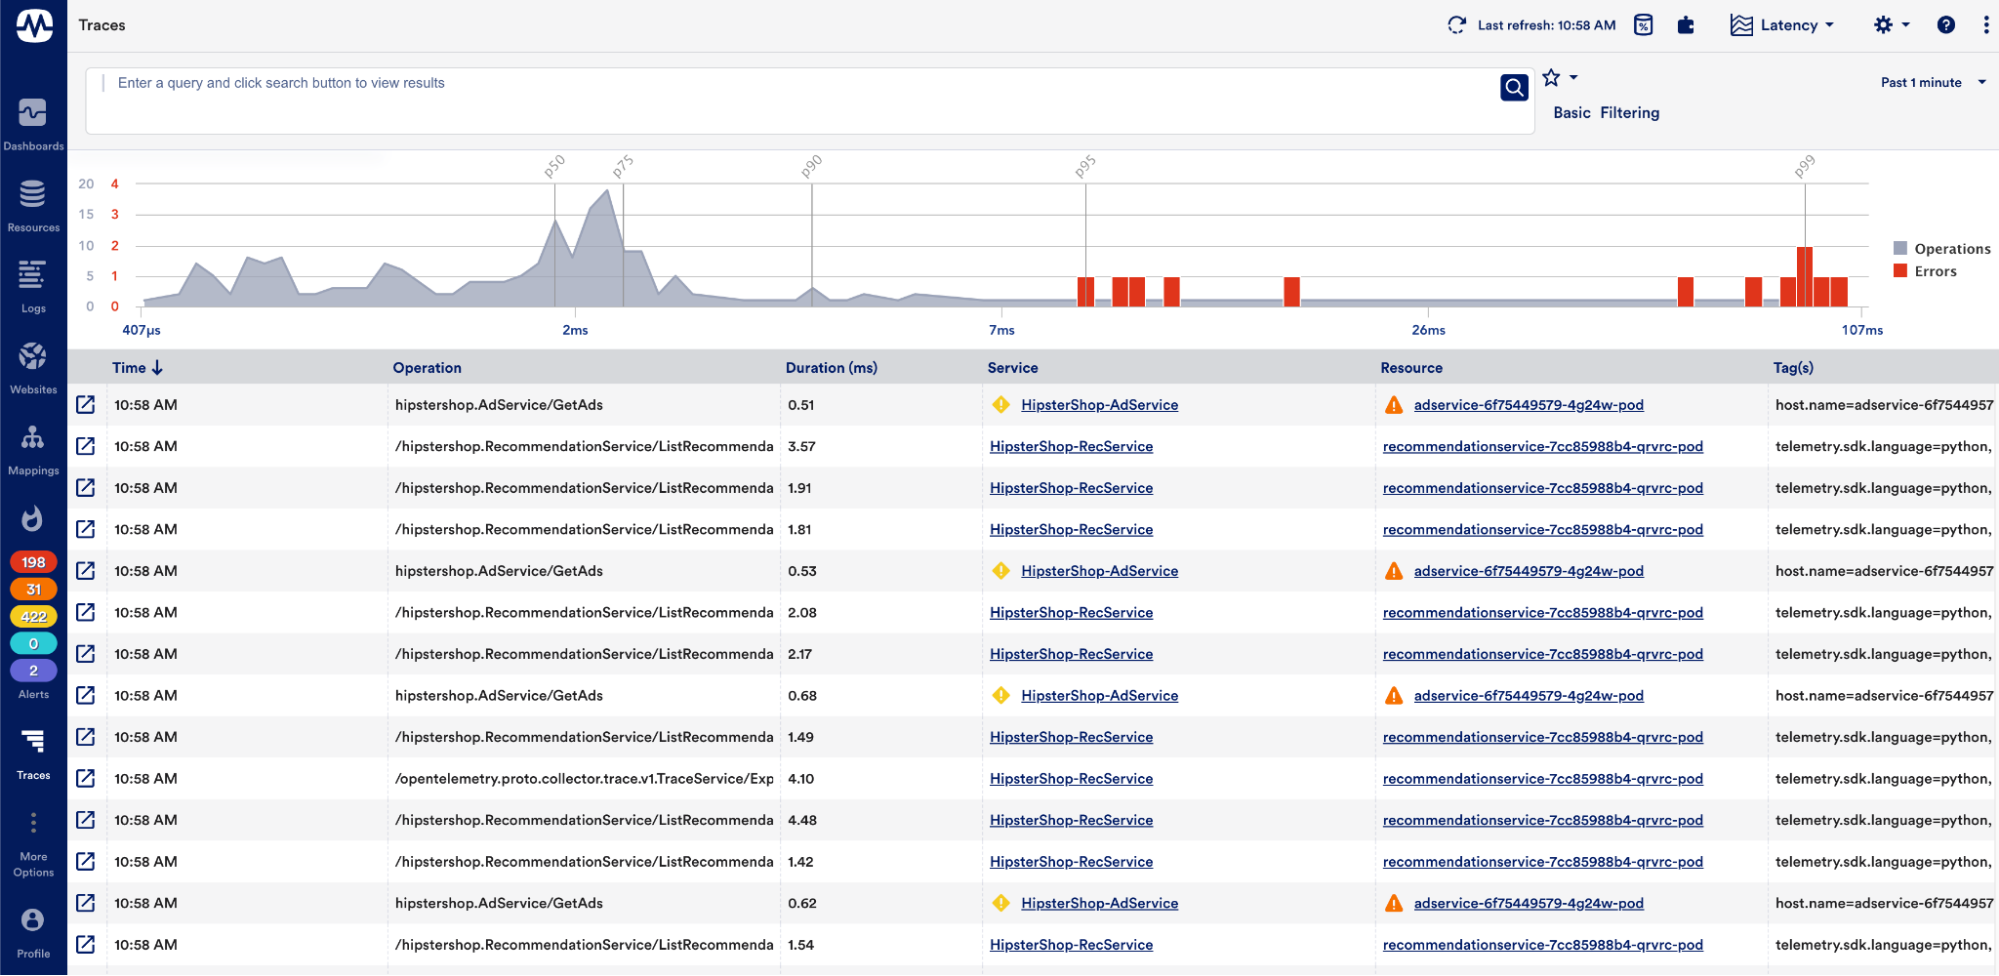Screen dimensions: 1999x976
Task: Toggle the percentage database view icon
Action: click(1643, 25)
